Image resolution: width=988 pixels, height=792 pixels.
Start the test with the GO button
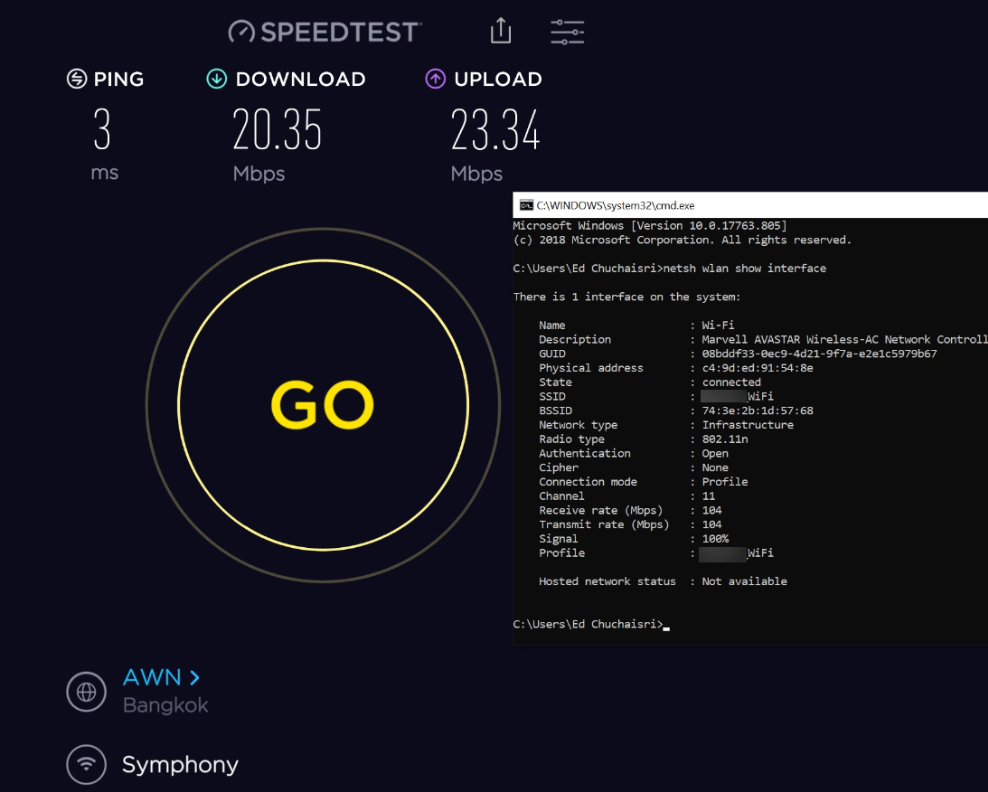pos(323,405)
